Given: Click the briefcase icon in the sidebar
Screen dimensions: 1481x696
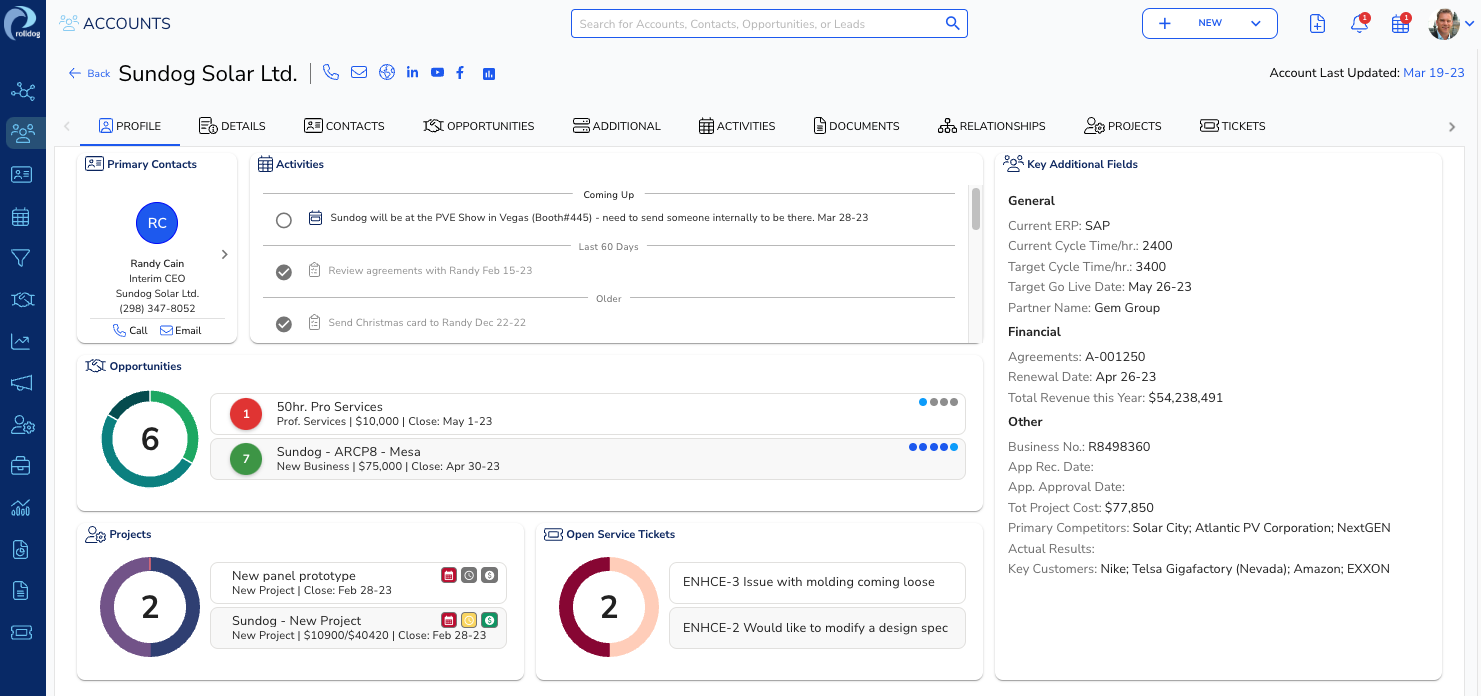Looking at the screenshot, I should click(22, 466).
